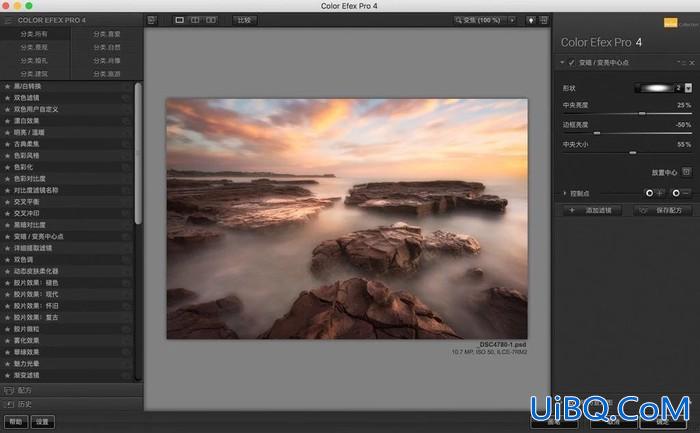Click the preset icon on 双色滤镜 row

pos(125,98)
